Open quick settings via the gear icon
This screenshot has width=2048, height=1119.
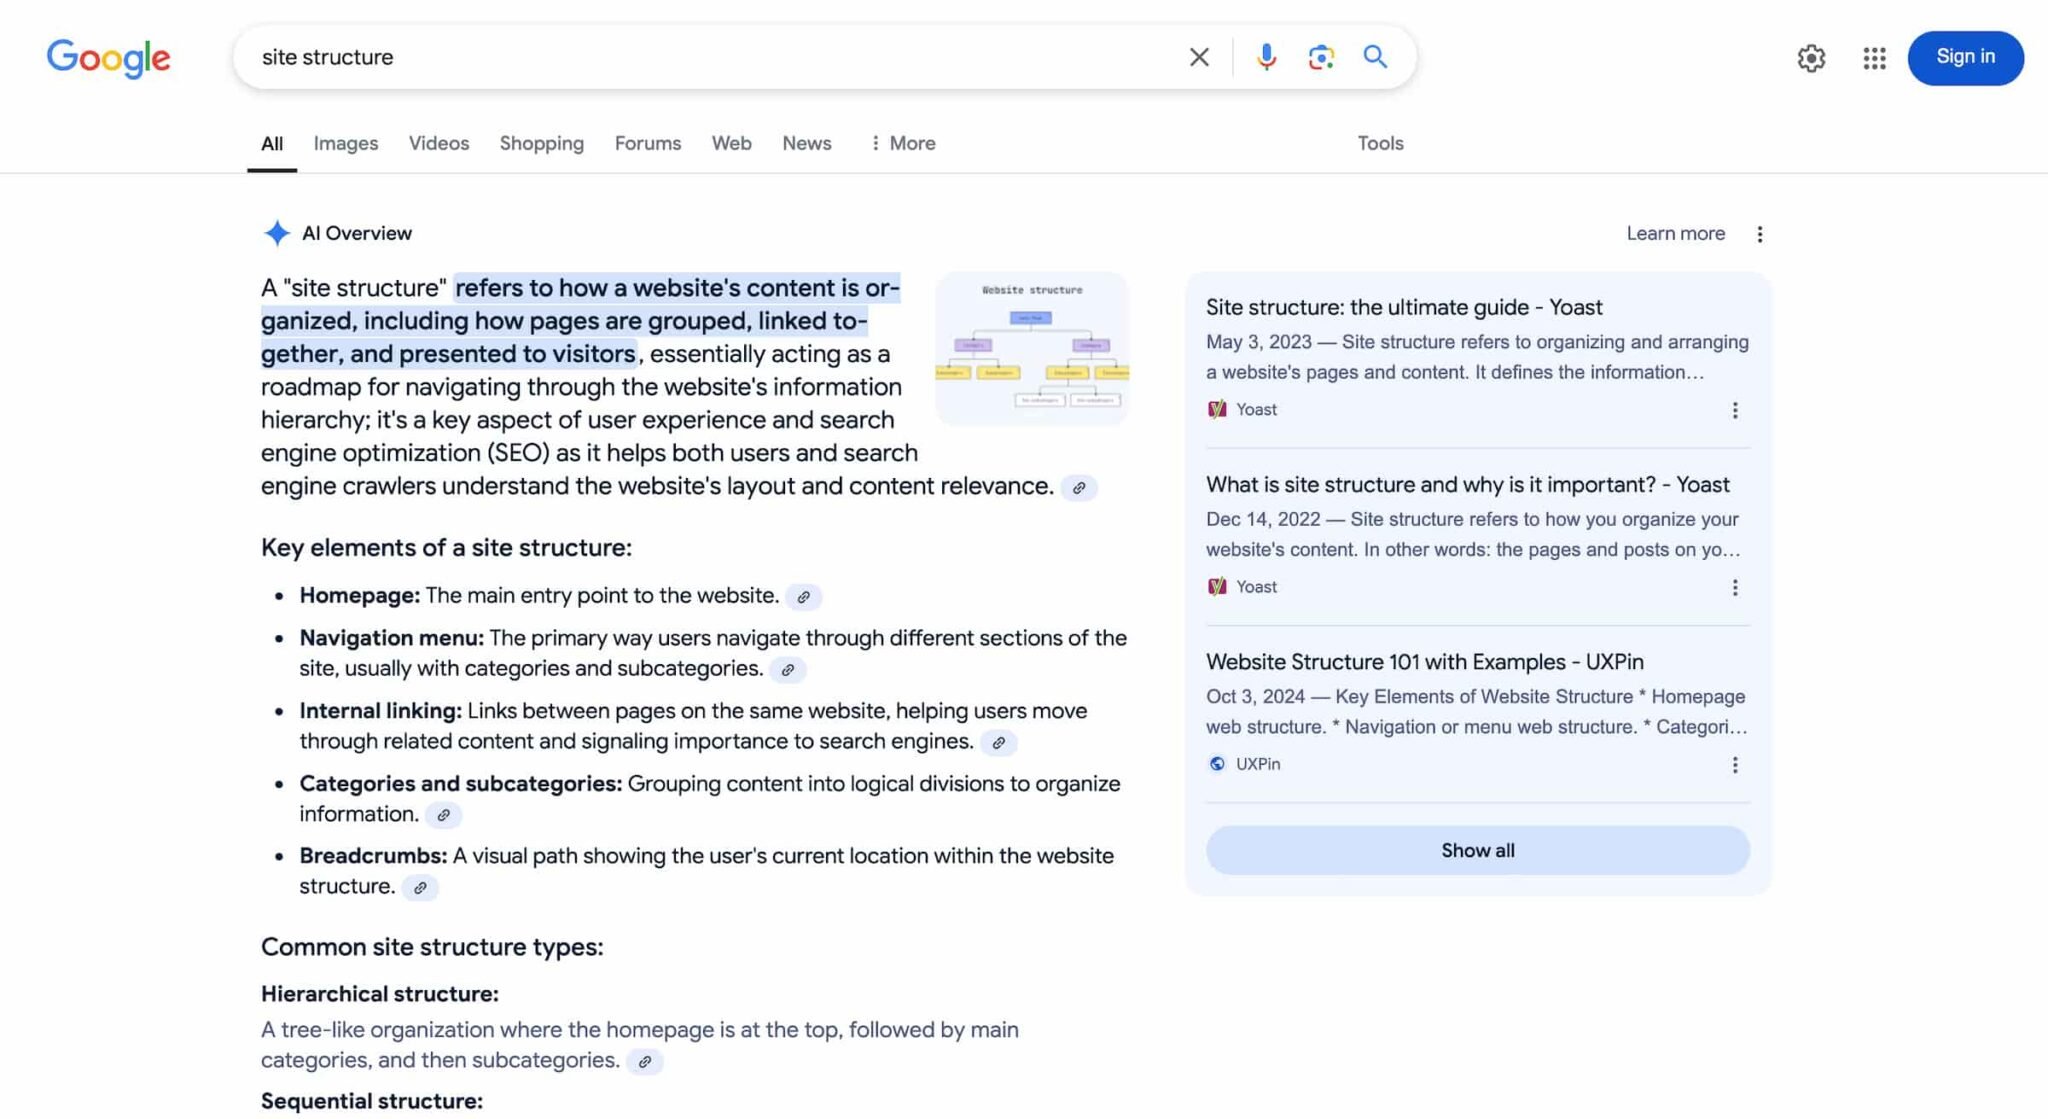tap(1811, 59)
